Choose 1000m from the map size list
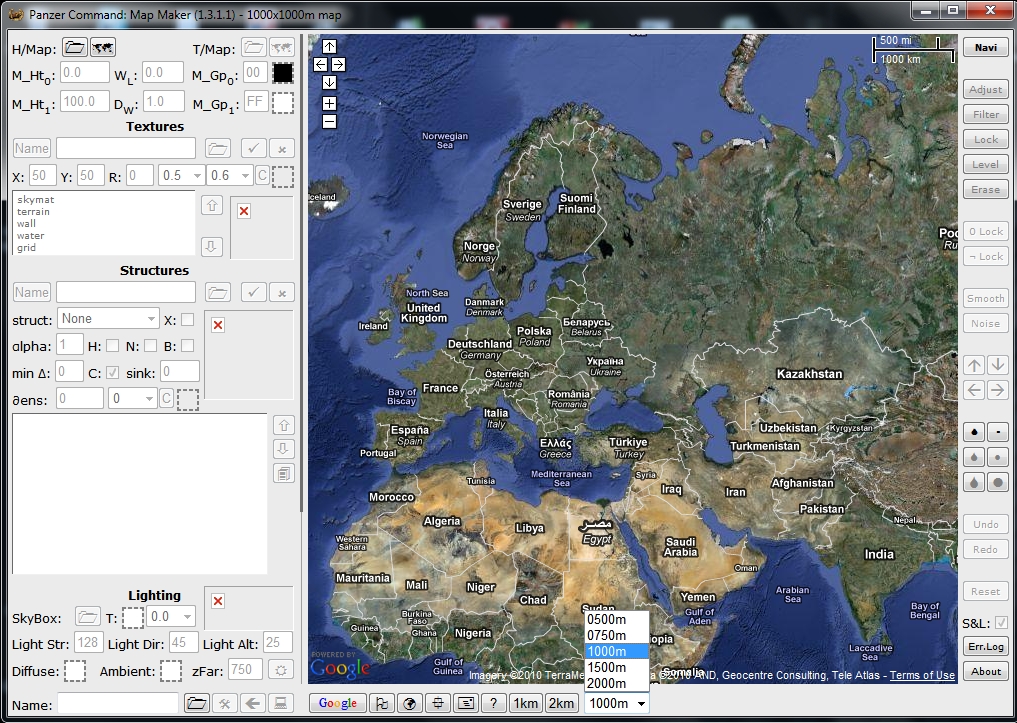Screen dimensions: 1017x723 click(616, 651)
